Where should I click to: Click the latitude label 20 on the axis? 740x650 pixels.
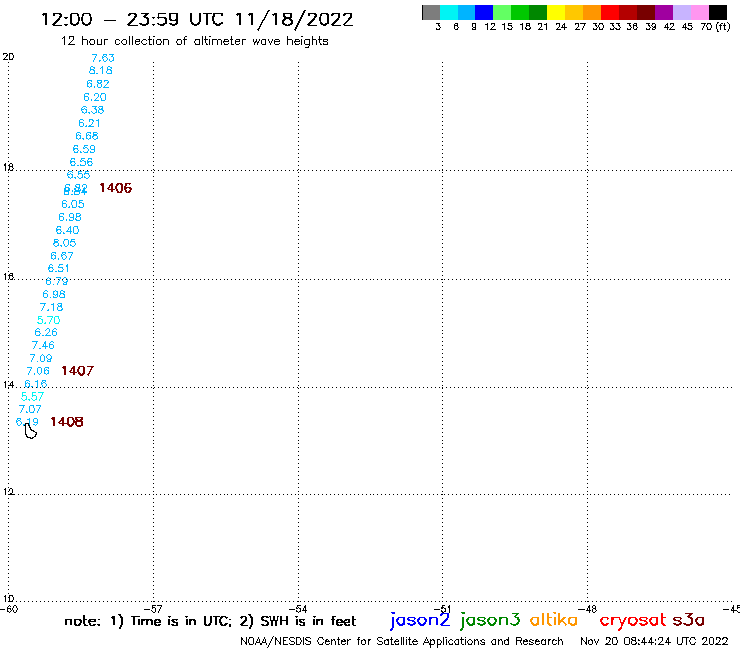pyautogui.click(x=8, y=57)
